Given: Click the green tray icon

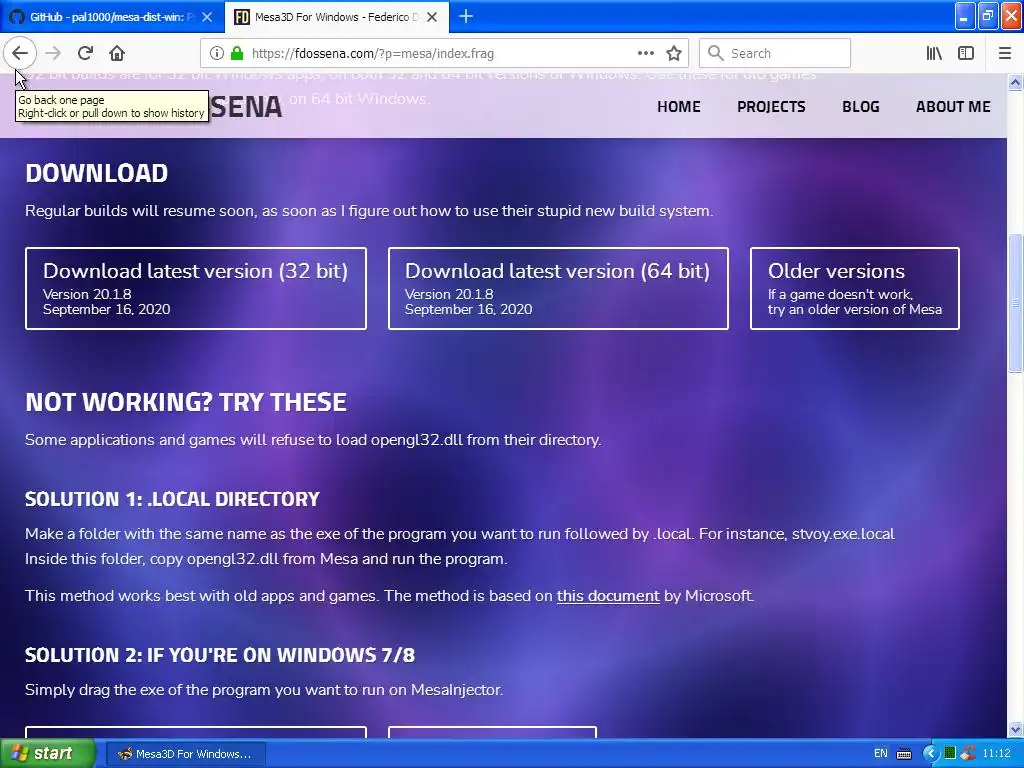Looking at the screenshot, I should 950,753.
